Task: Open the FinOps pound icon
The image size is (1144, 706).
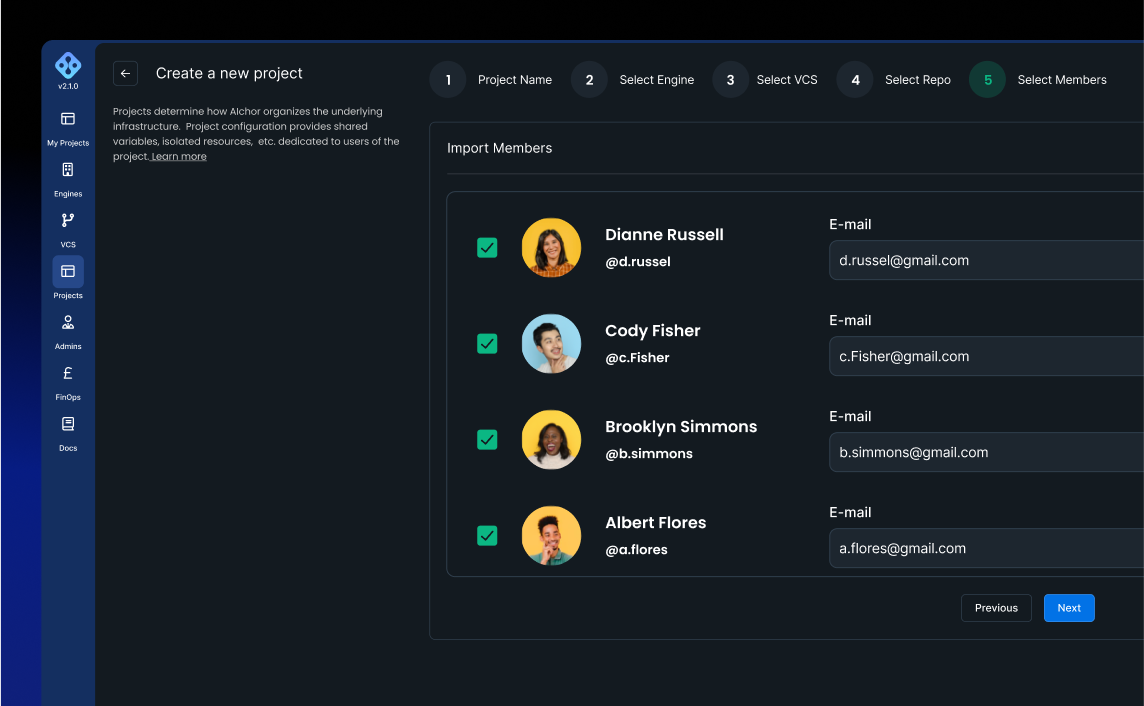Action: pos(68,373)
